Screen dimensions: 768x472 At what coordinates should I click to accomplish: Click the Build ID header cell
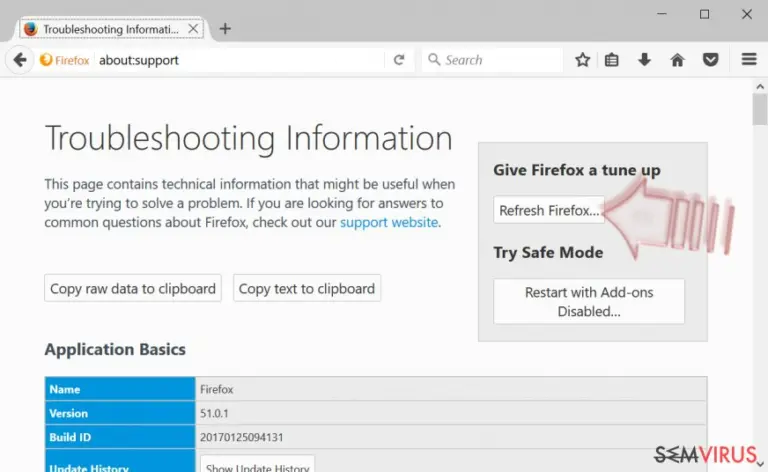click(120, 437)
